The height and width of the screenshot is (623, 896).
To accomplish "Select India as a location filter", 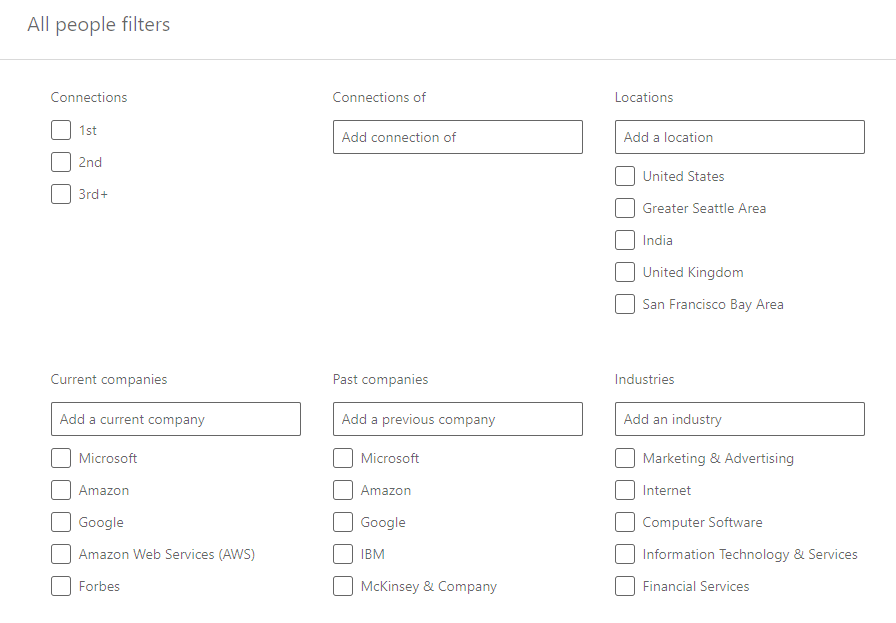I will 624,240.
